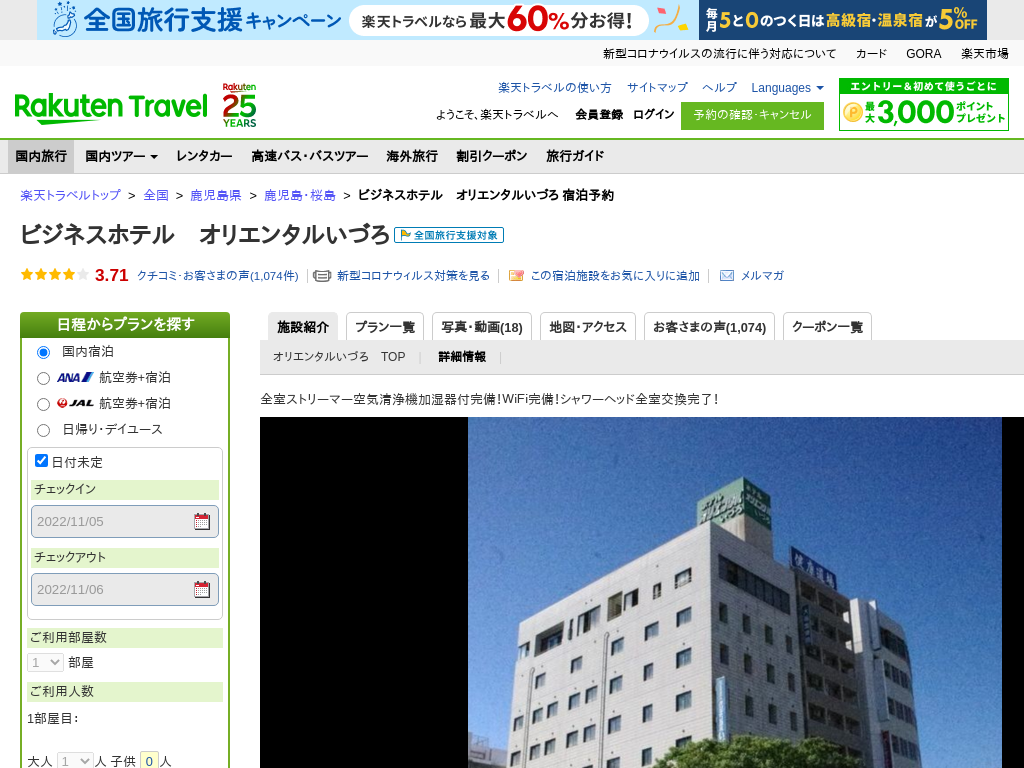Screen dimensions: 1024x768
Task: Open the オリエンタルいづろ TOP sub-tab
Action: pyautogui.click(x=339, y=357)
